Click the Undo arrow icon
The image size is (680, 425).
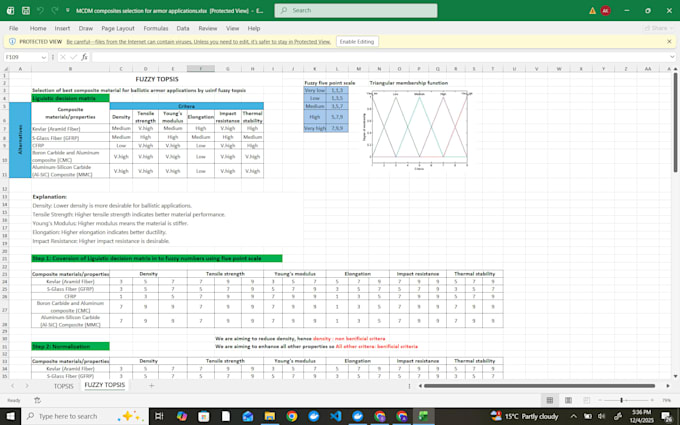(x=40, y=10)
